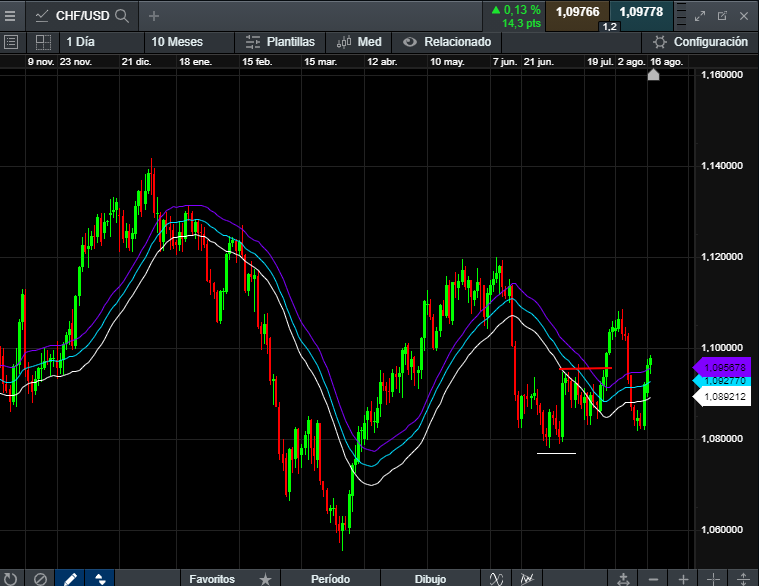
Task: Toggle the up-down arrows order tool
Action: click(100, 578)
